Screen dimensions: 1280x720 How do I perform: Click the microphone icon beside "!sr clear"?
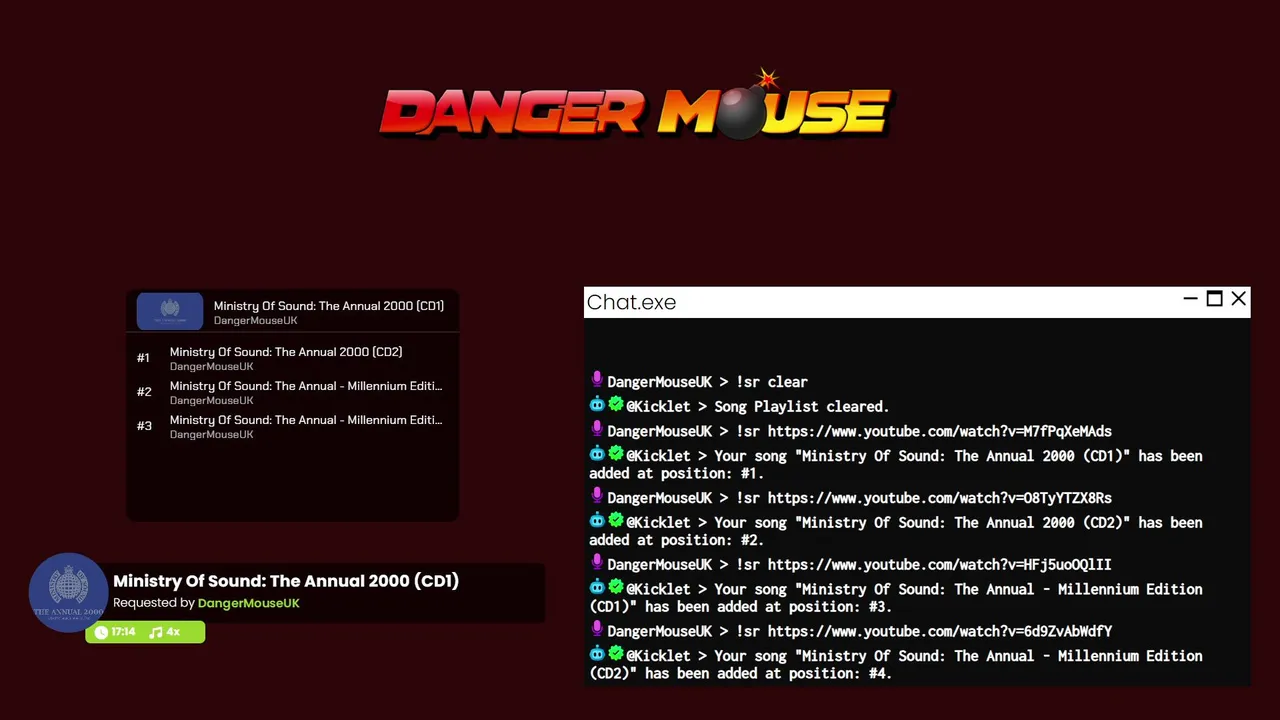pos(597,380)
